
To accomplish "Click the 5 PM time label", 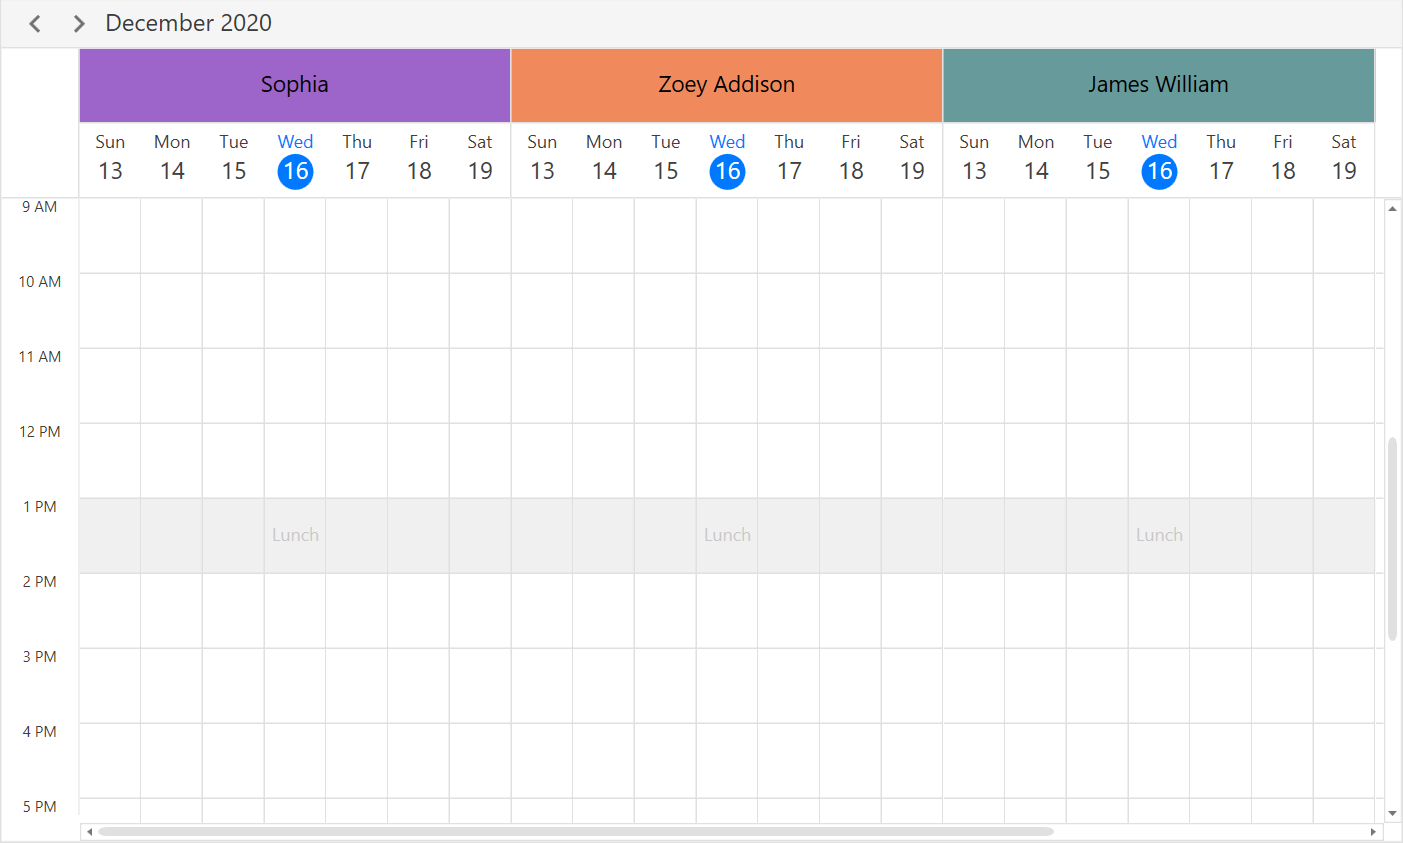I will 40,807.
